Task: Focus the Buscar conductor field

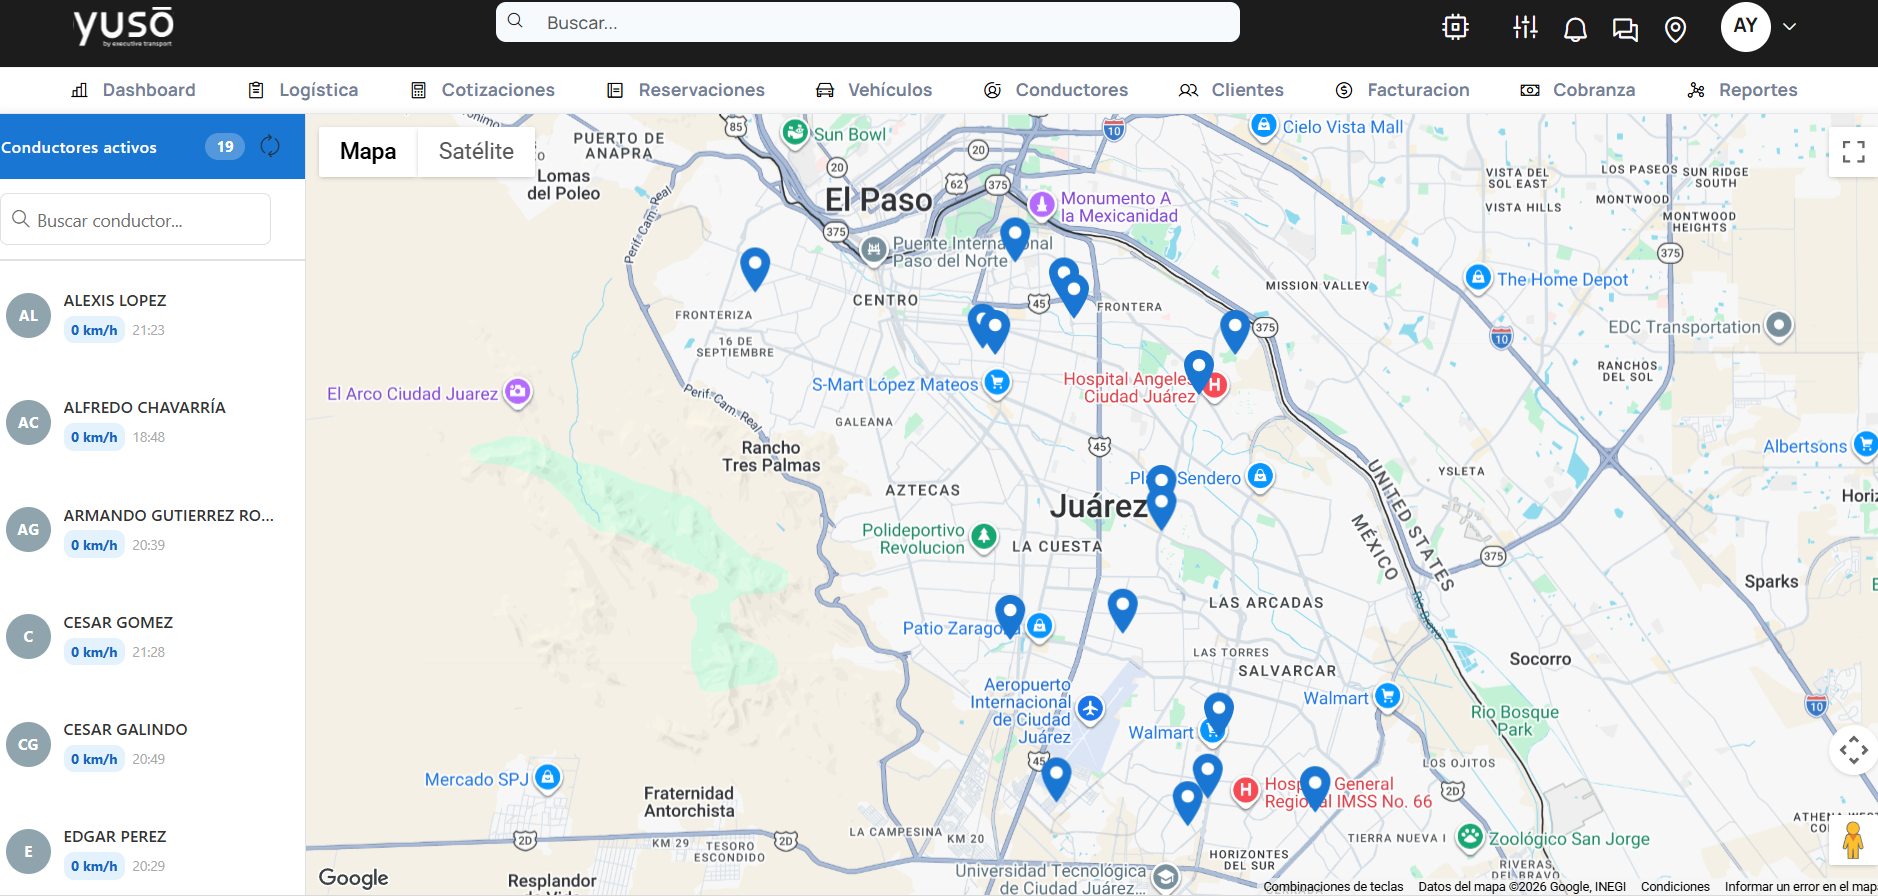Action: (x=135, y=219)
